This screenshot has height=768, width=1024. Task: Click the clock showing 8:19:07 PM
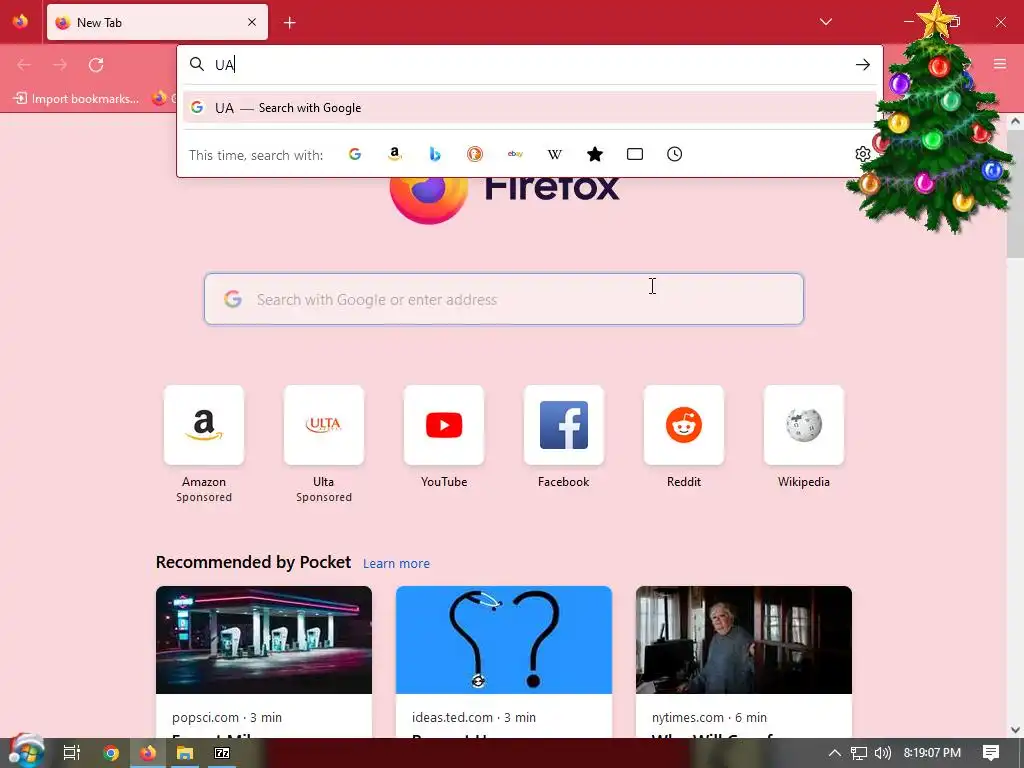coord(932,753)
